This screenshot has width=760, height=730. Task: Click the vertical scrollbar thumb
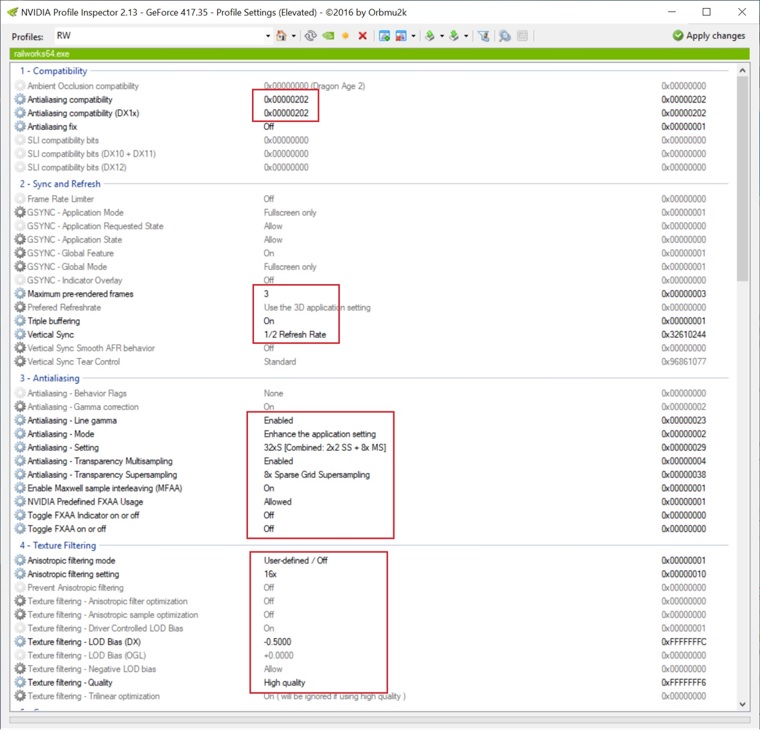point(742,178)
